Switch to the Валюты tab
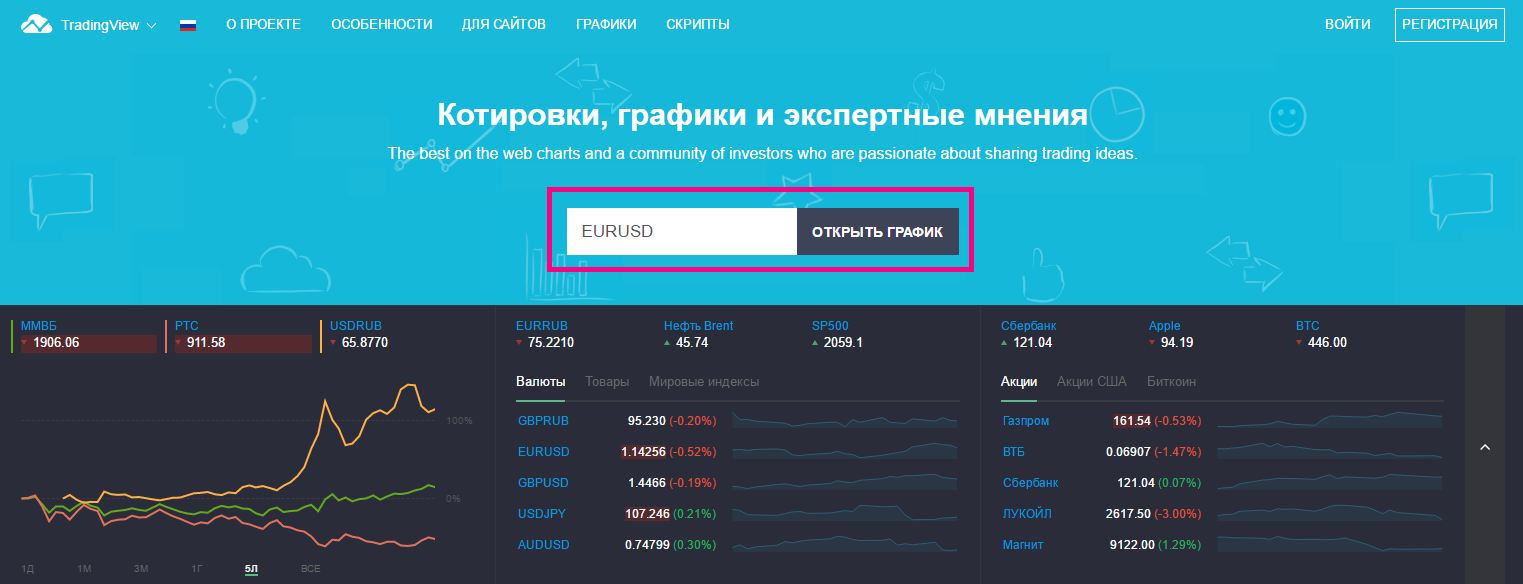 (x=541, y=381)
